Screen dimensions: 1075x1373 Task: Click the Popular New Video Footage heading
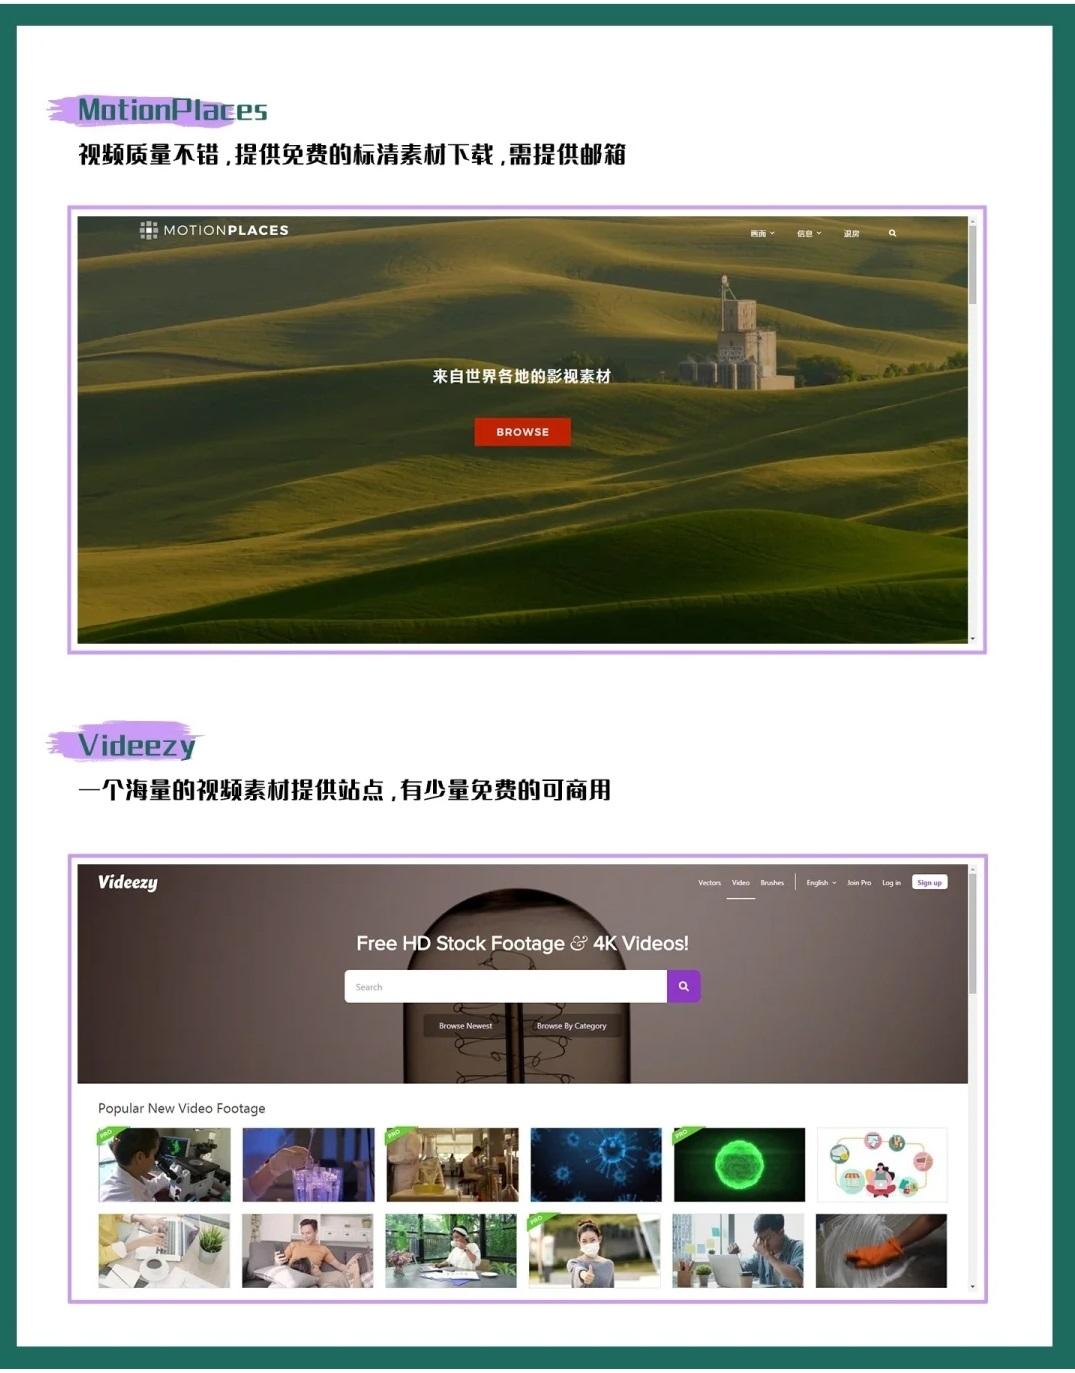click(x=182, y=1108)
